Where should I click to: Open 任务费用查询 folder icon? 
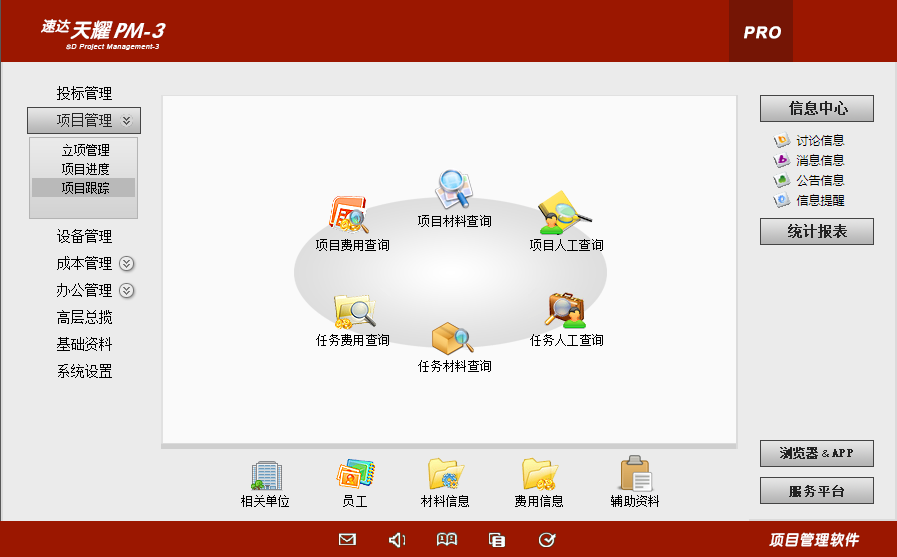(354, 311)
